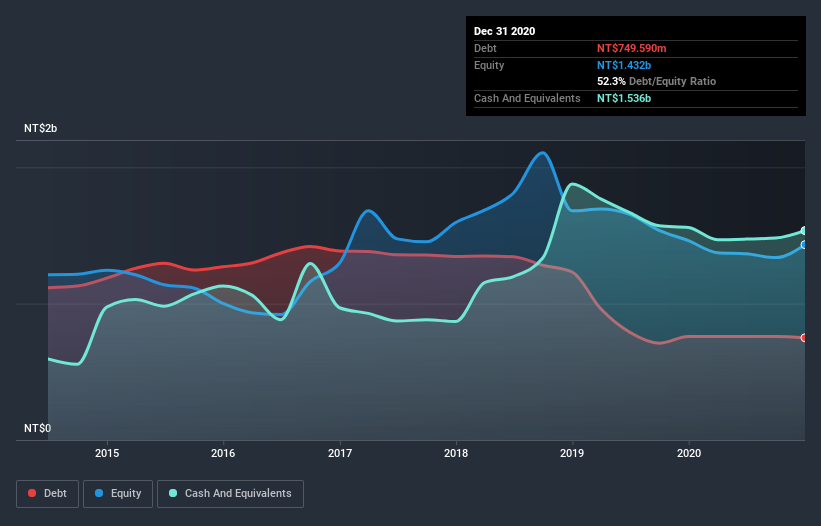Screen dimensions: 821x526
Task: Toggle the Debt legend button
Action: pyautogui.click(x=47, y=494)
